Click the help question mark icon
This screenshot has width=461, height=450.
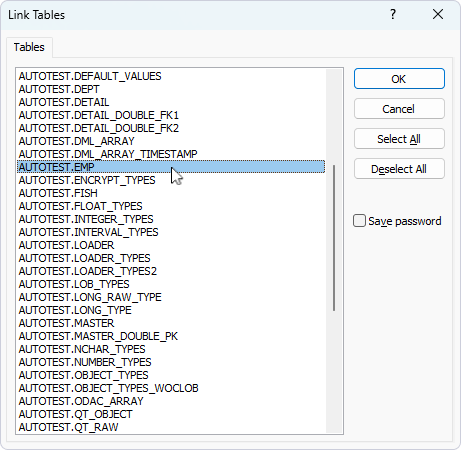[393, 14]
